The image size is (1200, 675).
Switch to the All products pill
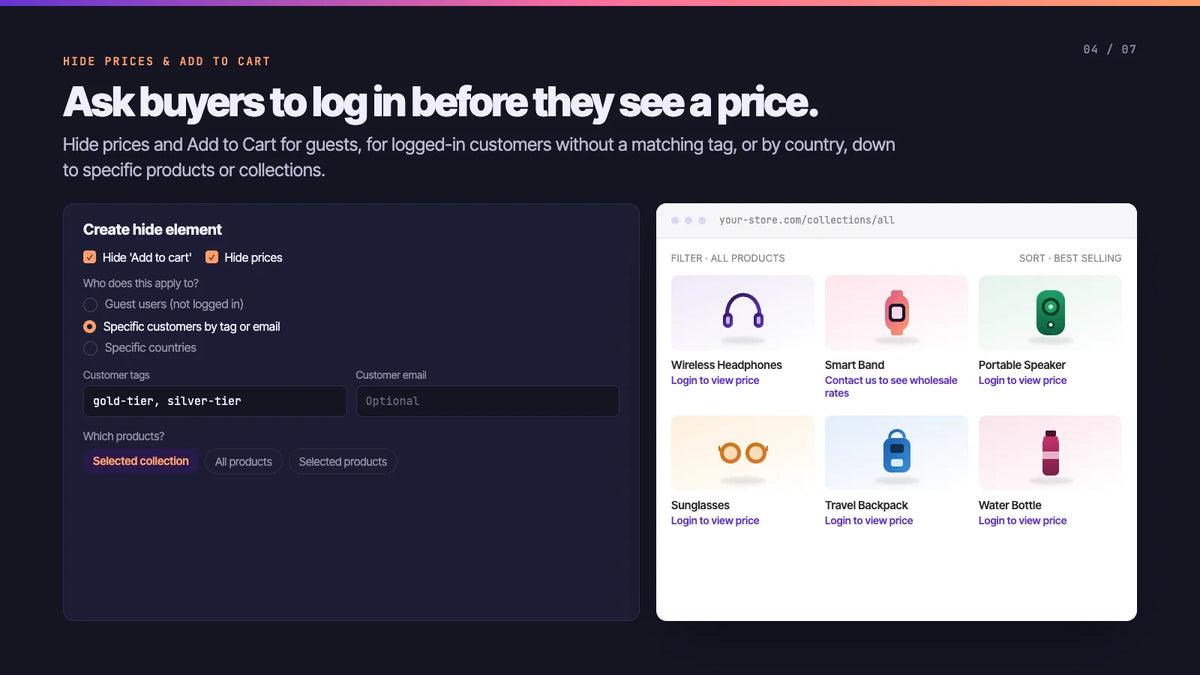tap(243, 462)
